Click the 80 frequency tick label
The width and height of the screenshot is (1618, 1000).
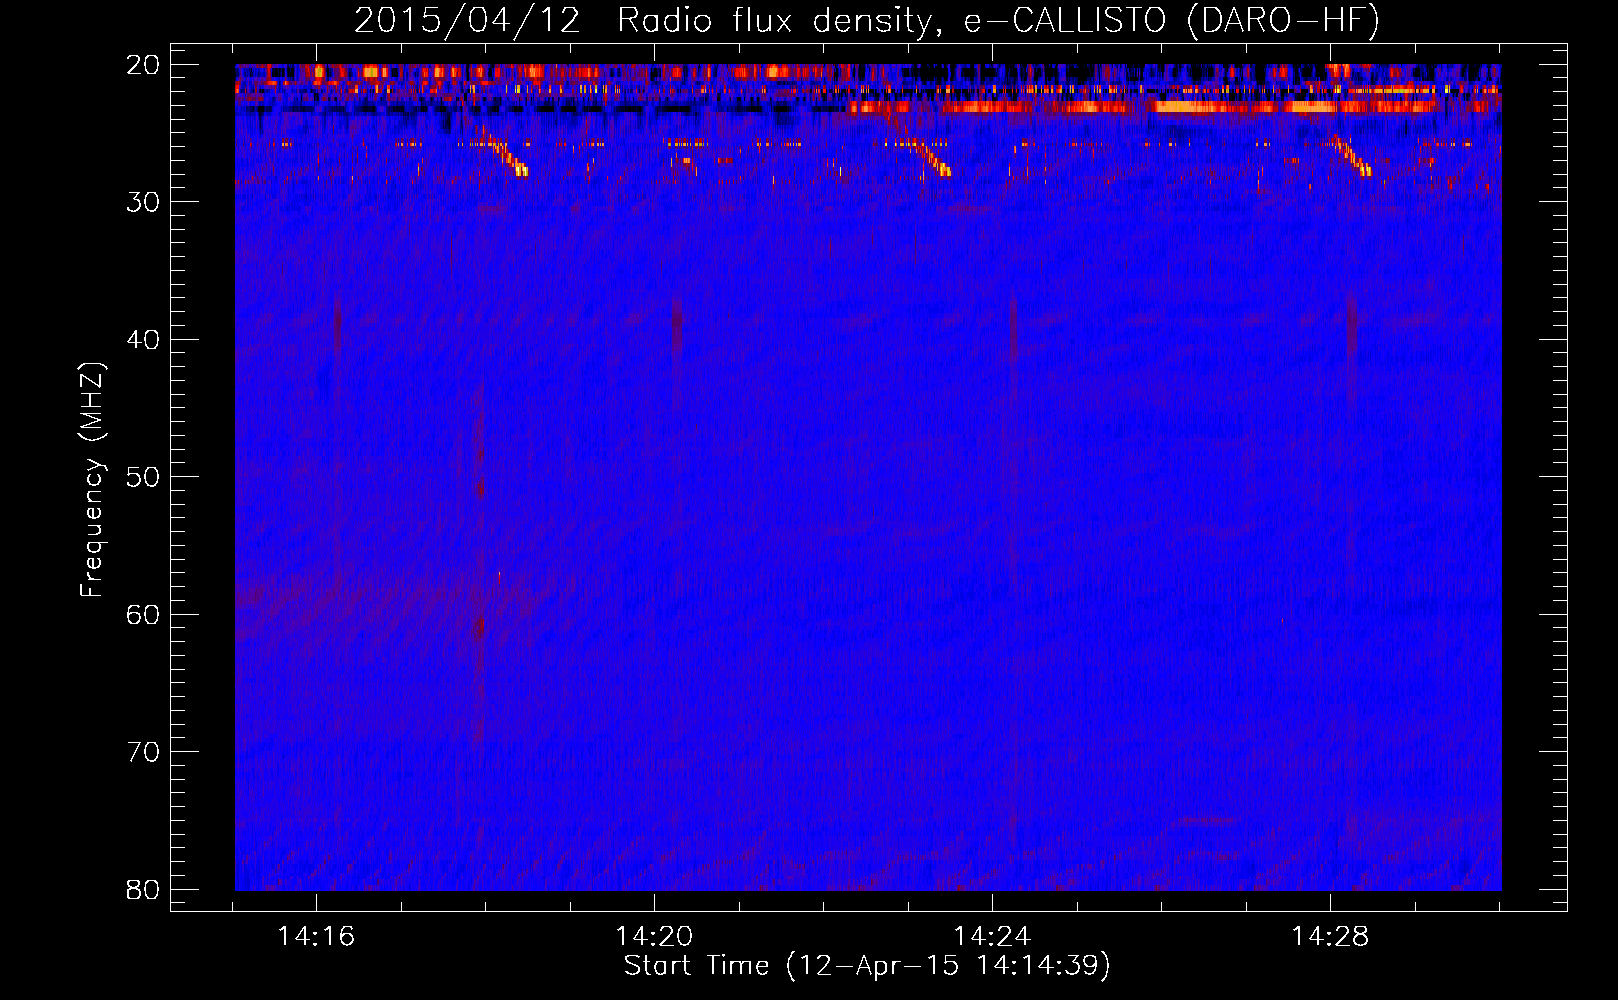coord(143,890)
